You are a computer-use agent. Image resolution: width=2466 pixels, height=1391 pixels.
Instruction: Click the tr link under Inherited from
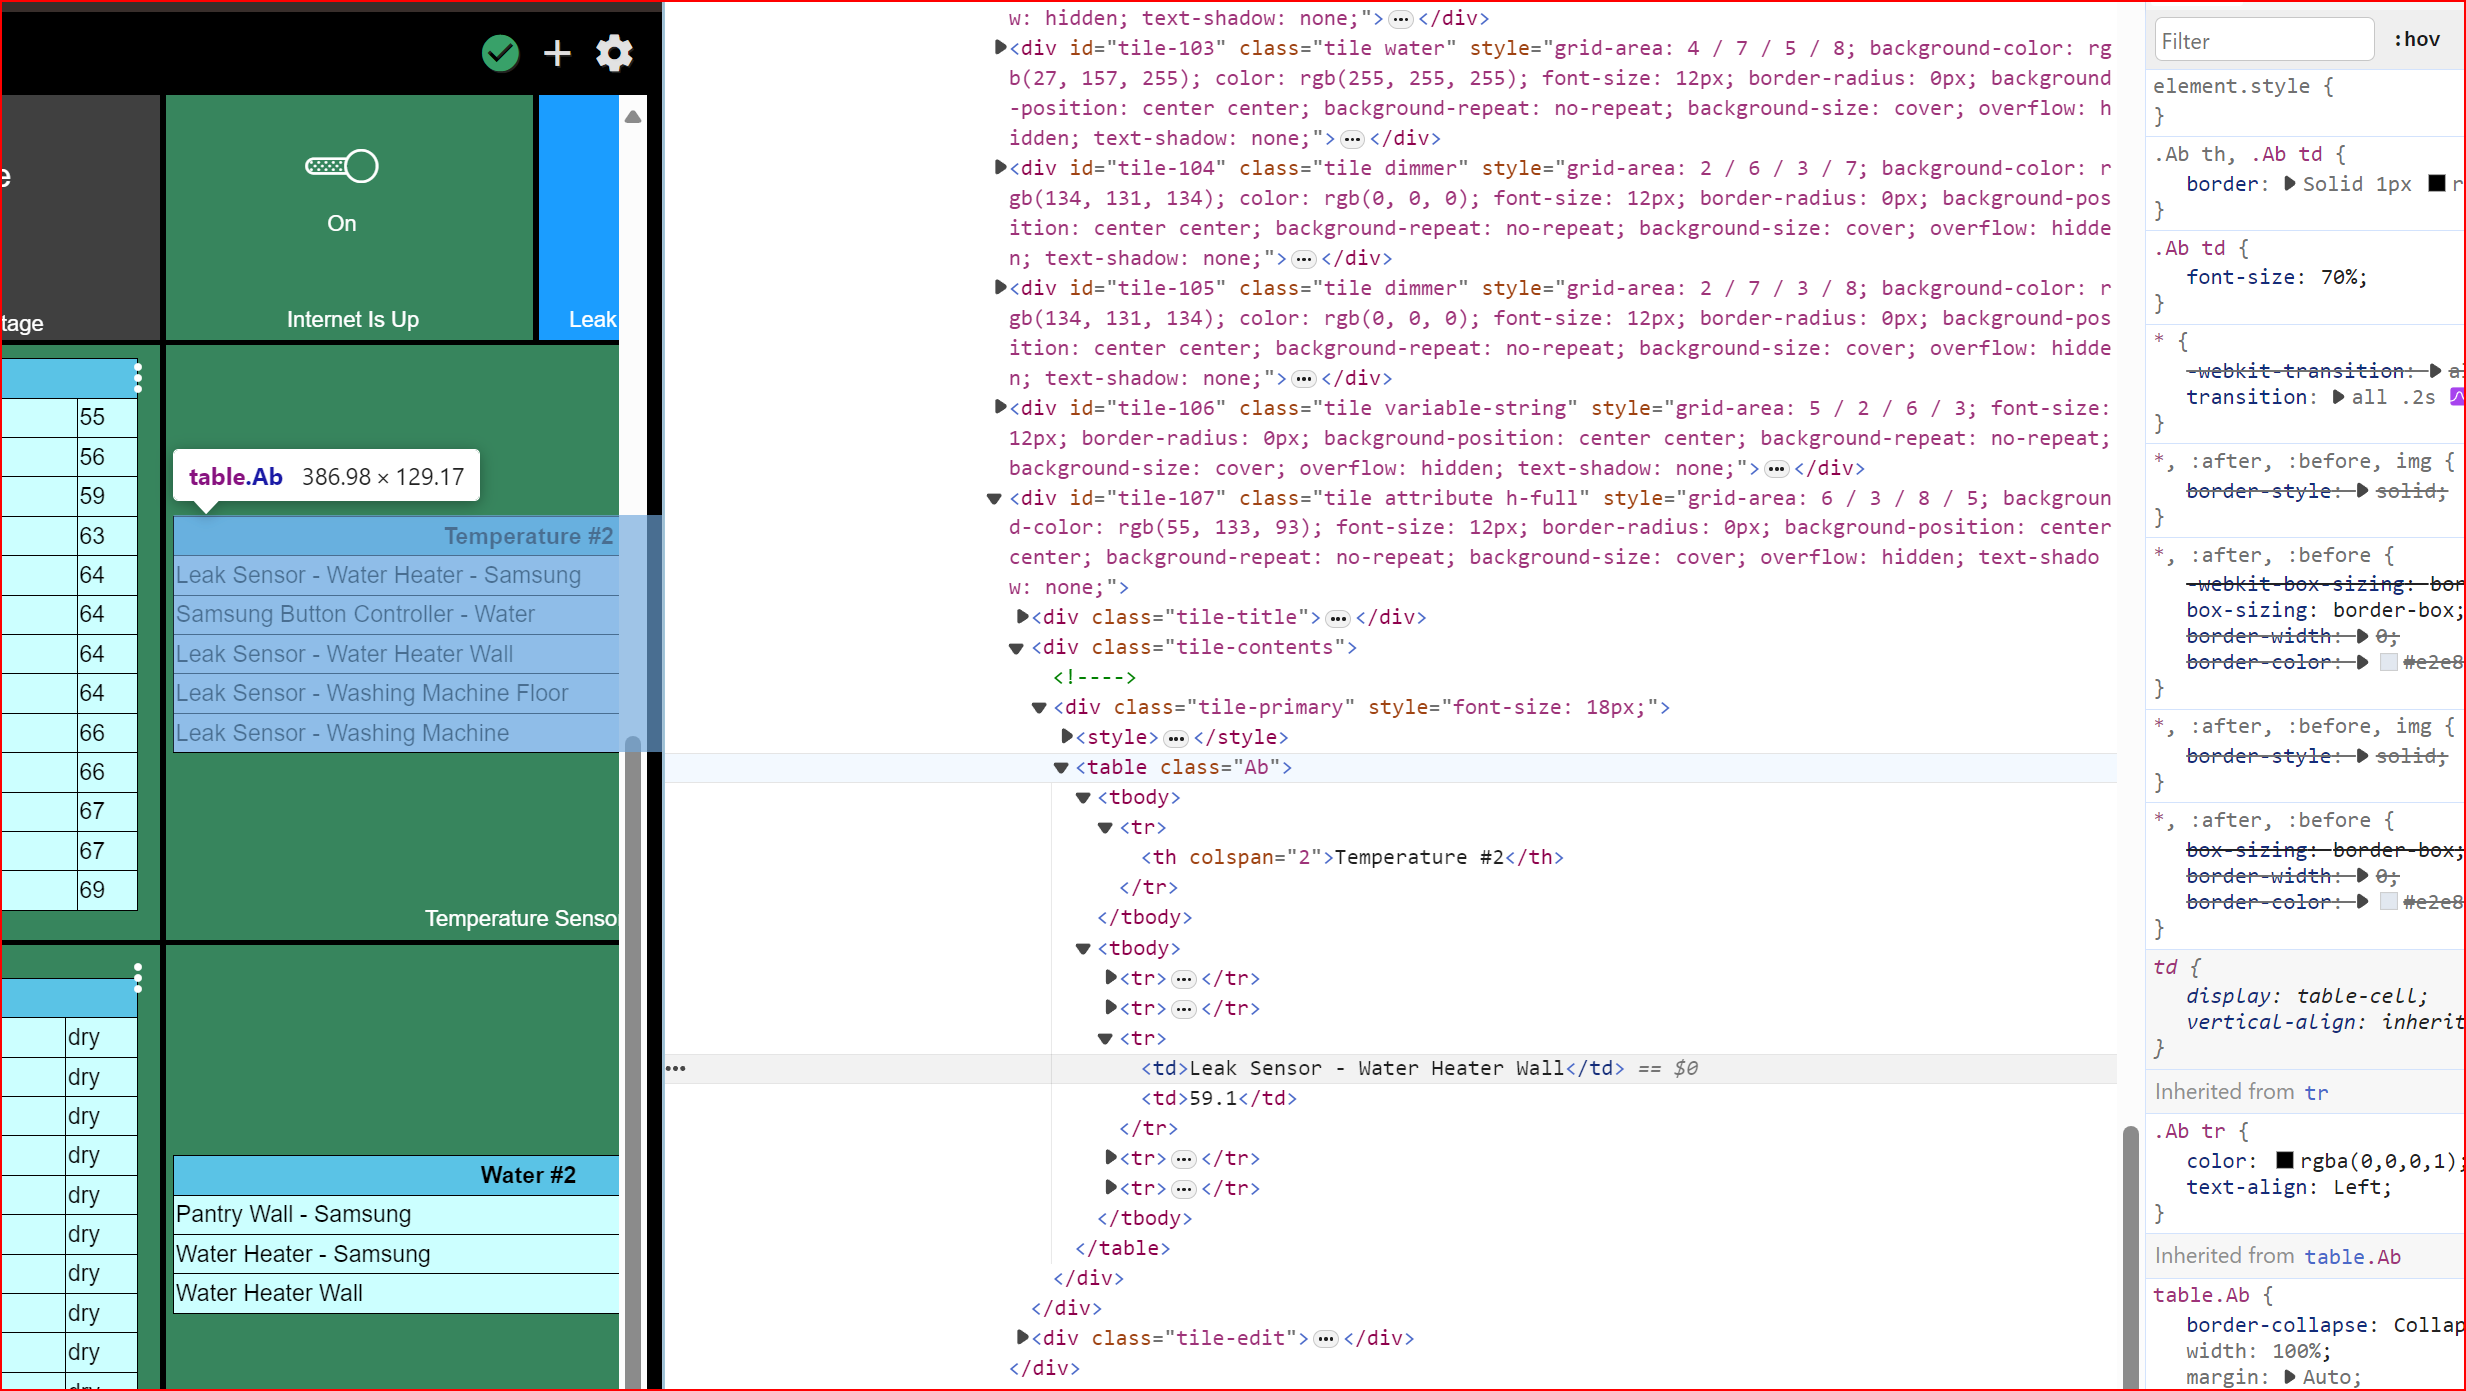click(x=2315, y=1091)
